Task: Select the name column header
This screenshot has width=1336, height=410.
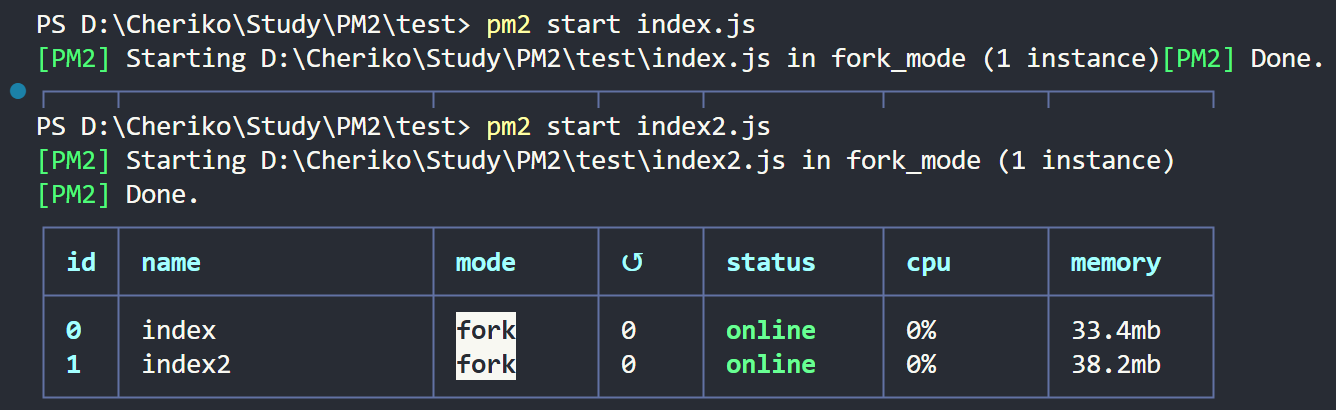Action: click(x=171, y=263)
